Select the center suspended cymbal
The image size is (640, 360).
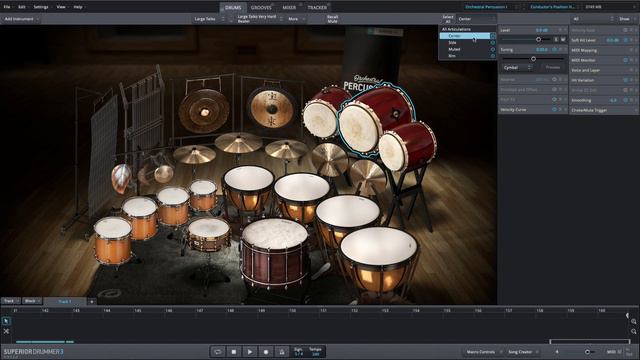tap(238, 142)
